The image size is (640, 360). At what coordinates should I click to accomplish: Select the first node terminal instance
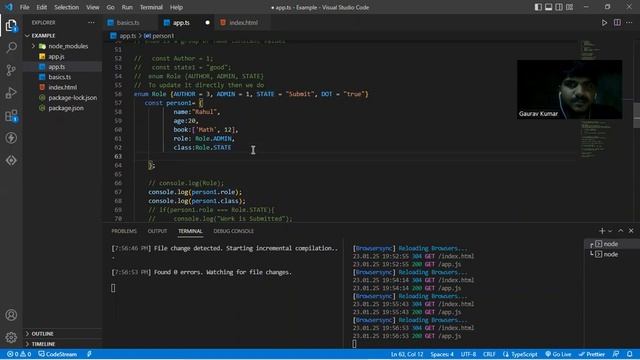[x=611, y=244]
